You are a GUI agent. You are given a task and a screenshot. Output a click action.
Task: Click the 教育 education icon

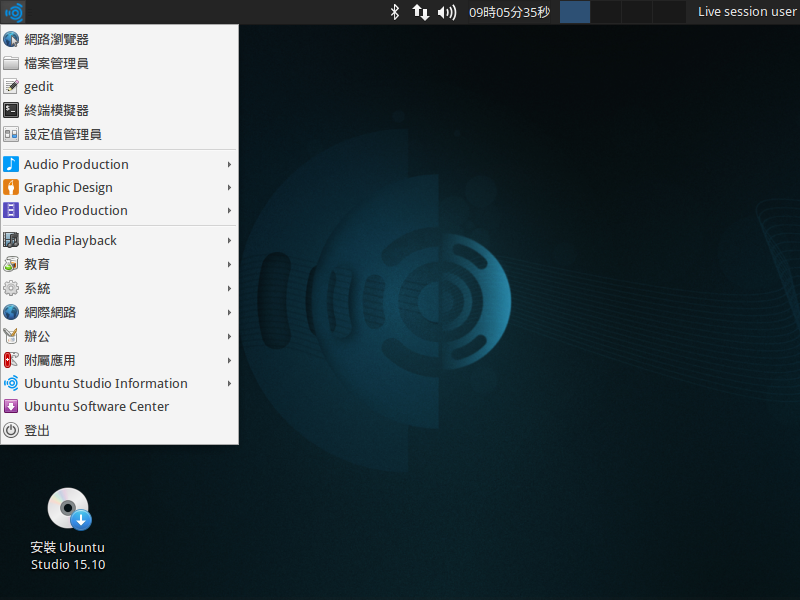[11, 264]
